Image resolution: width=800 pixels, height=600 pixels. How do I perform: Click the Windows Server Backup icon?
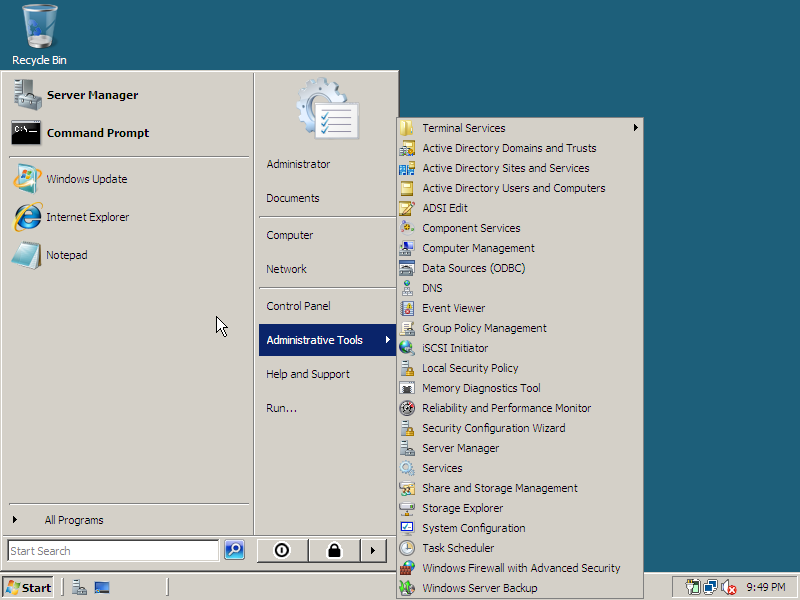[x=407, y=588]
